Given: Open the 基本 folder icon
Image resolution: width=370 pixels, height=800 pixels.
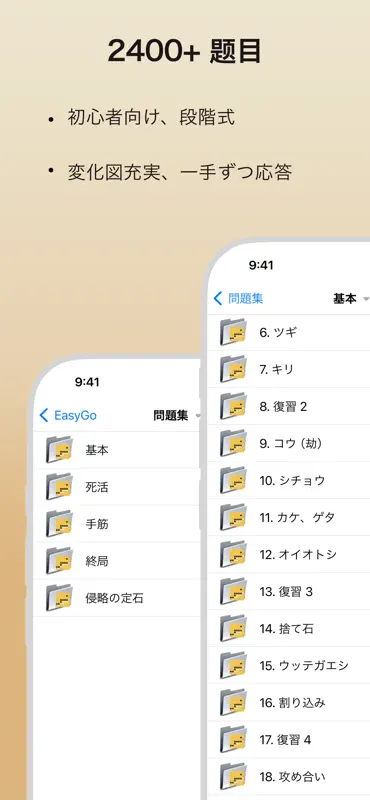Looking at the screenshot, I should tap(59, 449).
